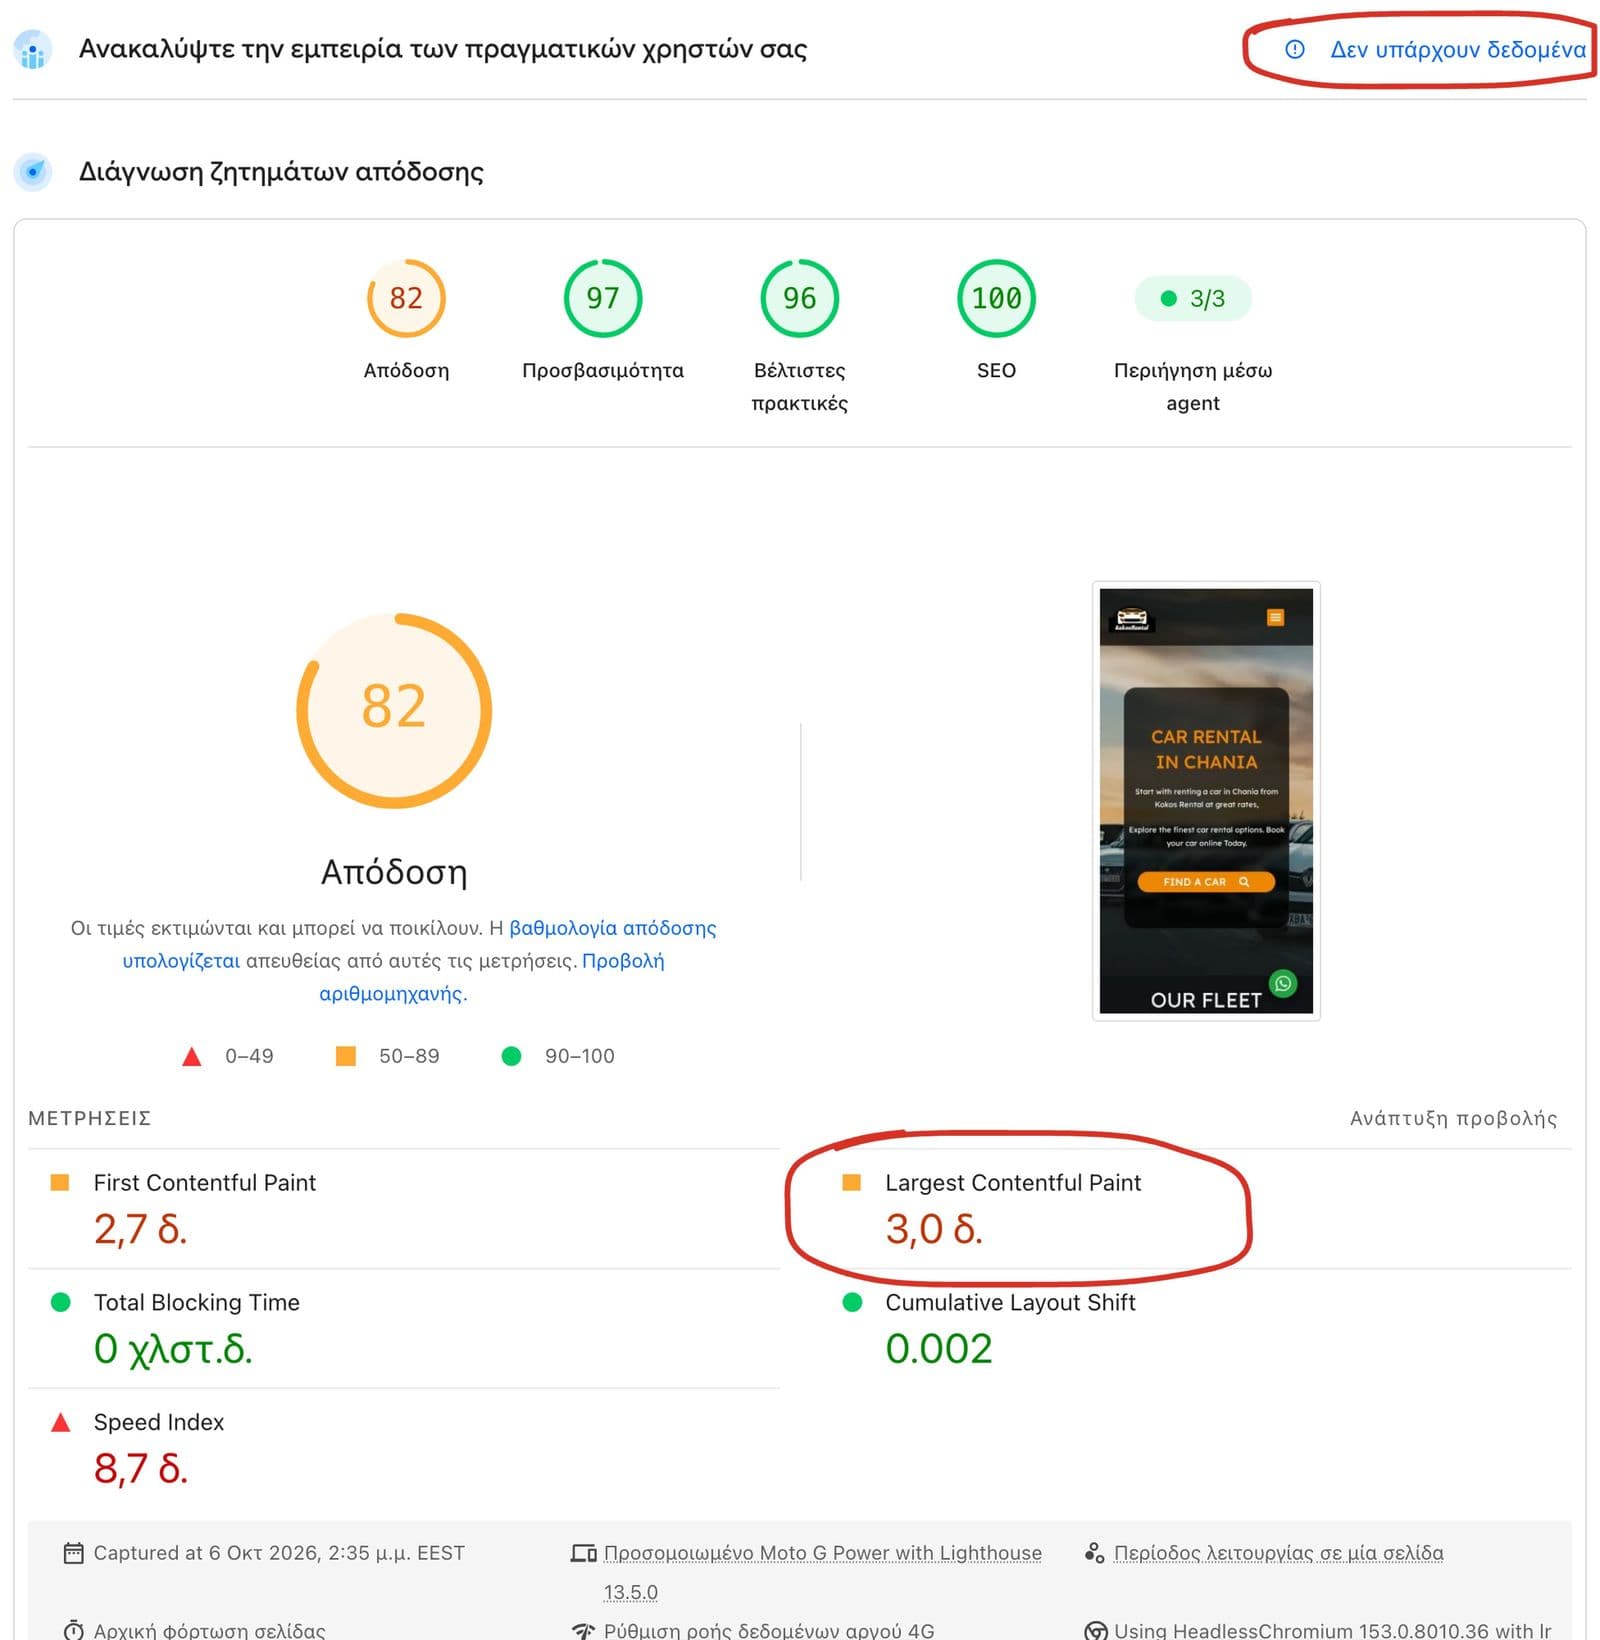Select the small 82 Απόδοση score gauge
Screen dimensions: 1600x1640
click(406, 298)
